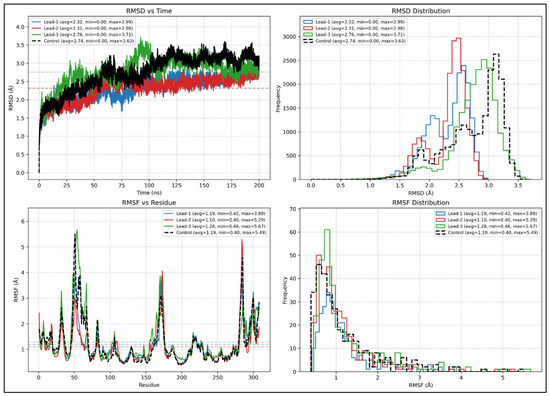
Task: Click Lead-2 legend entry in RMSF Distribution plot
Action: (487, 220)
